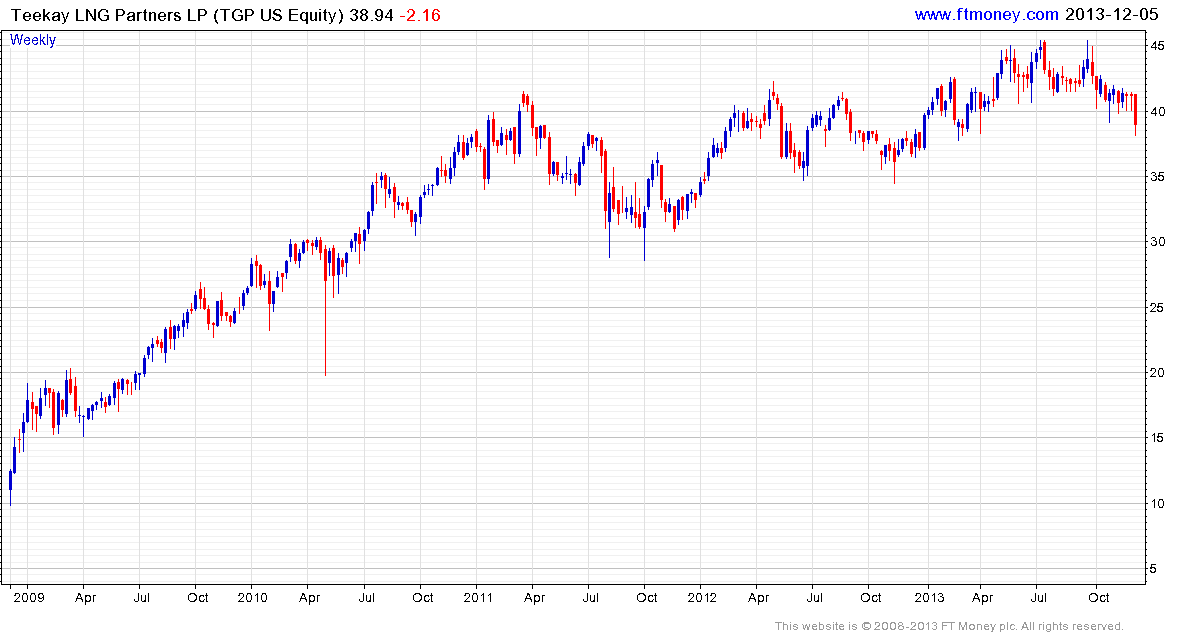Click the 2011 year label on time axis
This screenshot has height=640, width=1195.
(478, 597)
